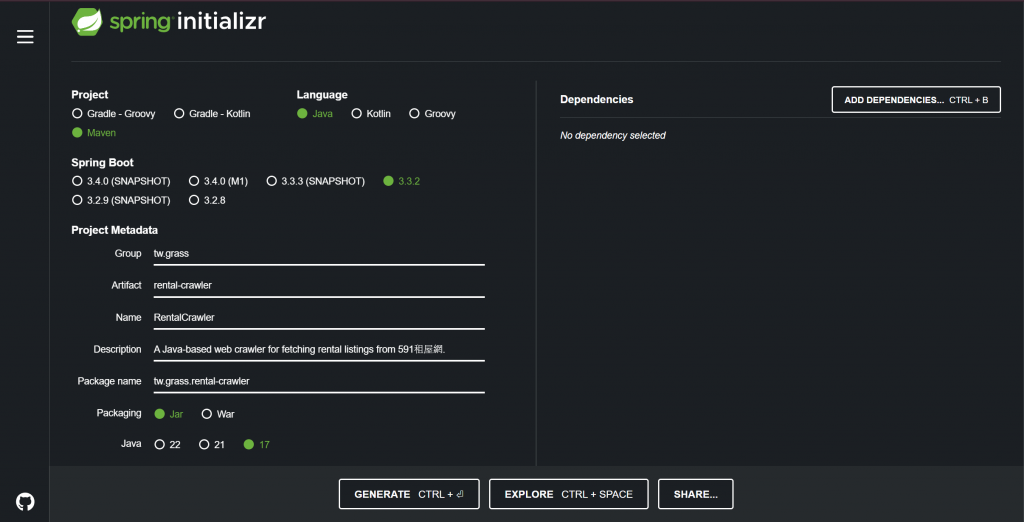Viewport: 1024px width, 522px height.
Task: Set packaging to War
Action: [x=218, y=414]
